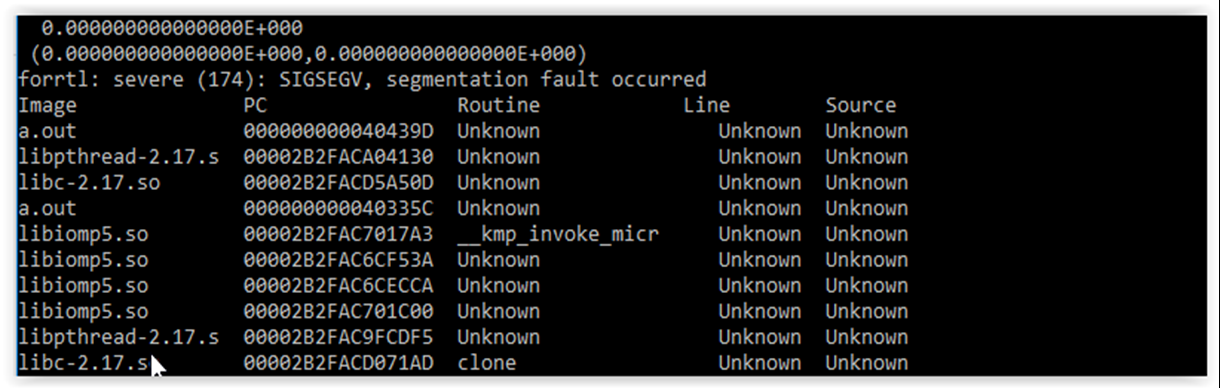Click the SIGSEGV segmentation fault error line
Screen dimensions: 1220x388
362,79
